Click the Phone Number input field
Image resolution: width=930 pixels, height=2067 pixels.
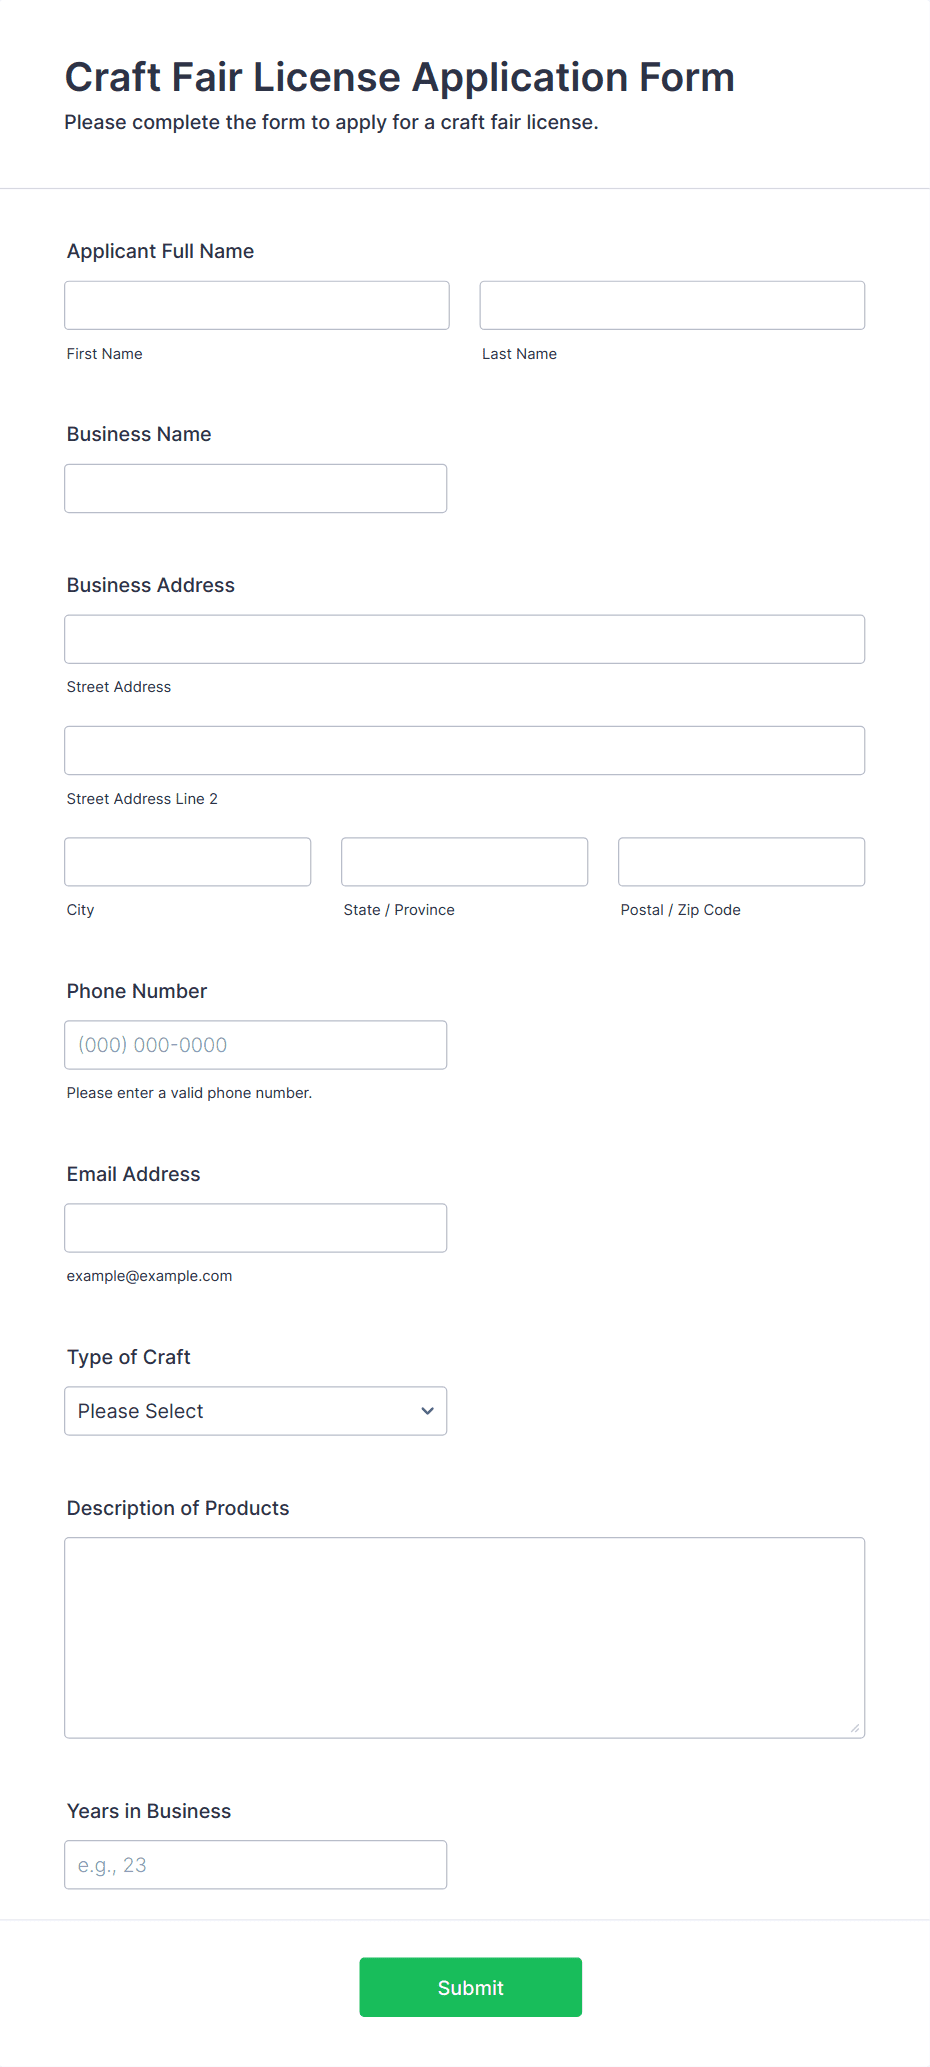(256, 1045)
